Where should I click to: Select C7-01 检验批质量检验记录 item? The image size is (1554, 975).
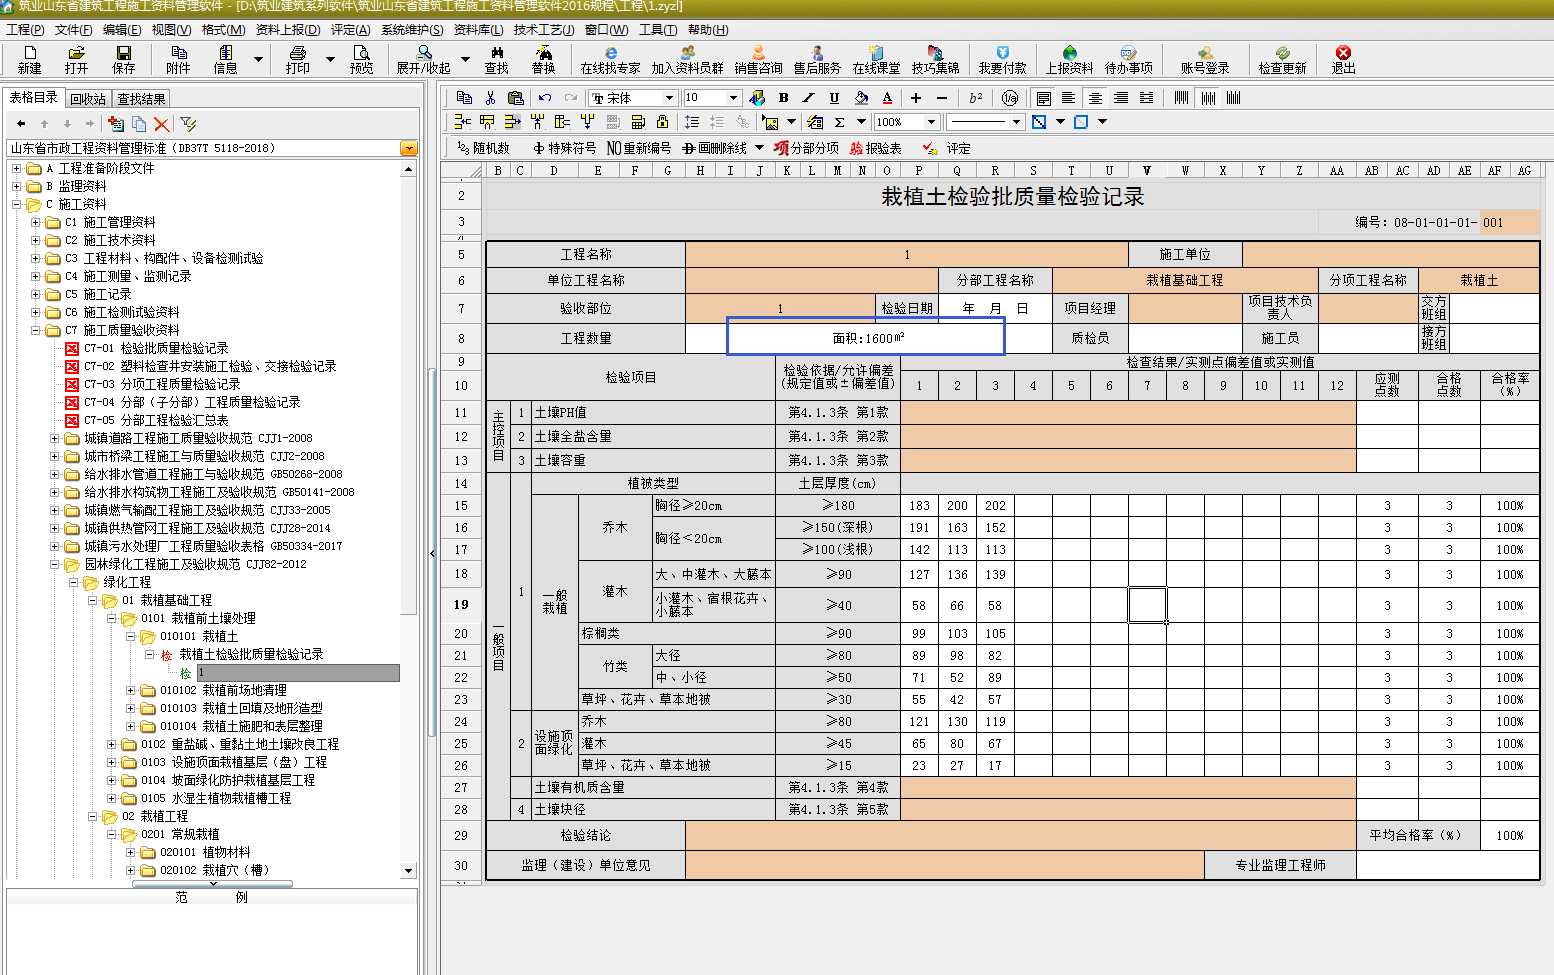[156, 348]
